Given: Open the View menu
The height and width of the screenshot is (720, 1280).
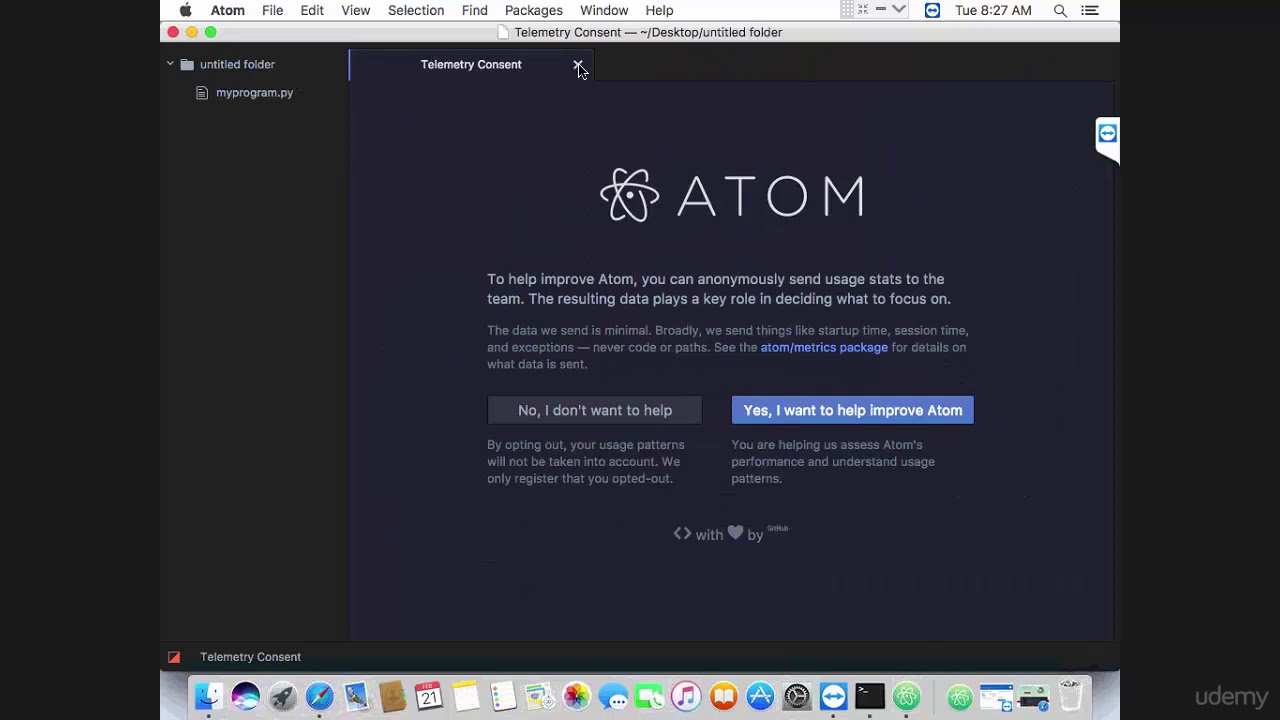Looking at the screenshot, I should pyautogui.click(x=355, y=10).
